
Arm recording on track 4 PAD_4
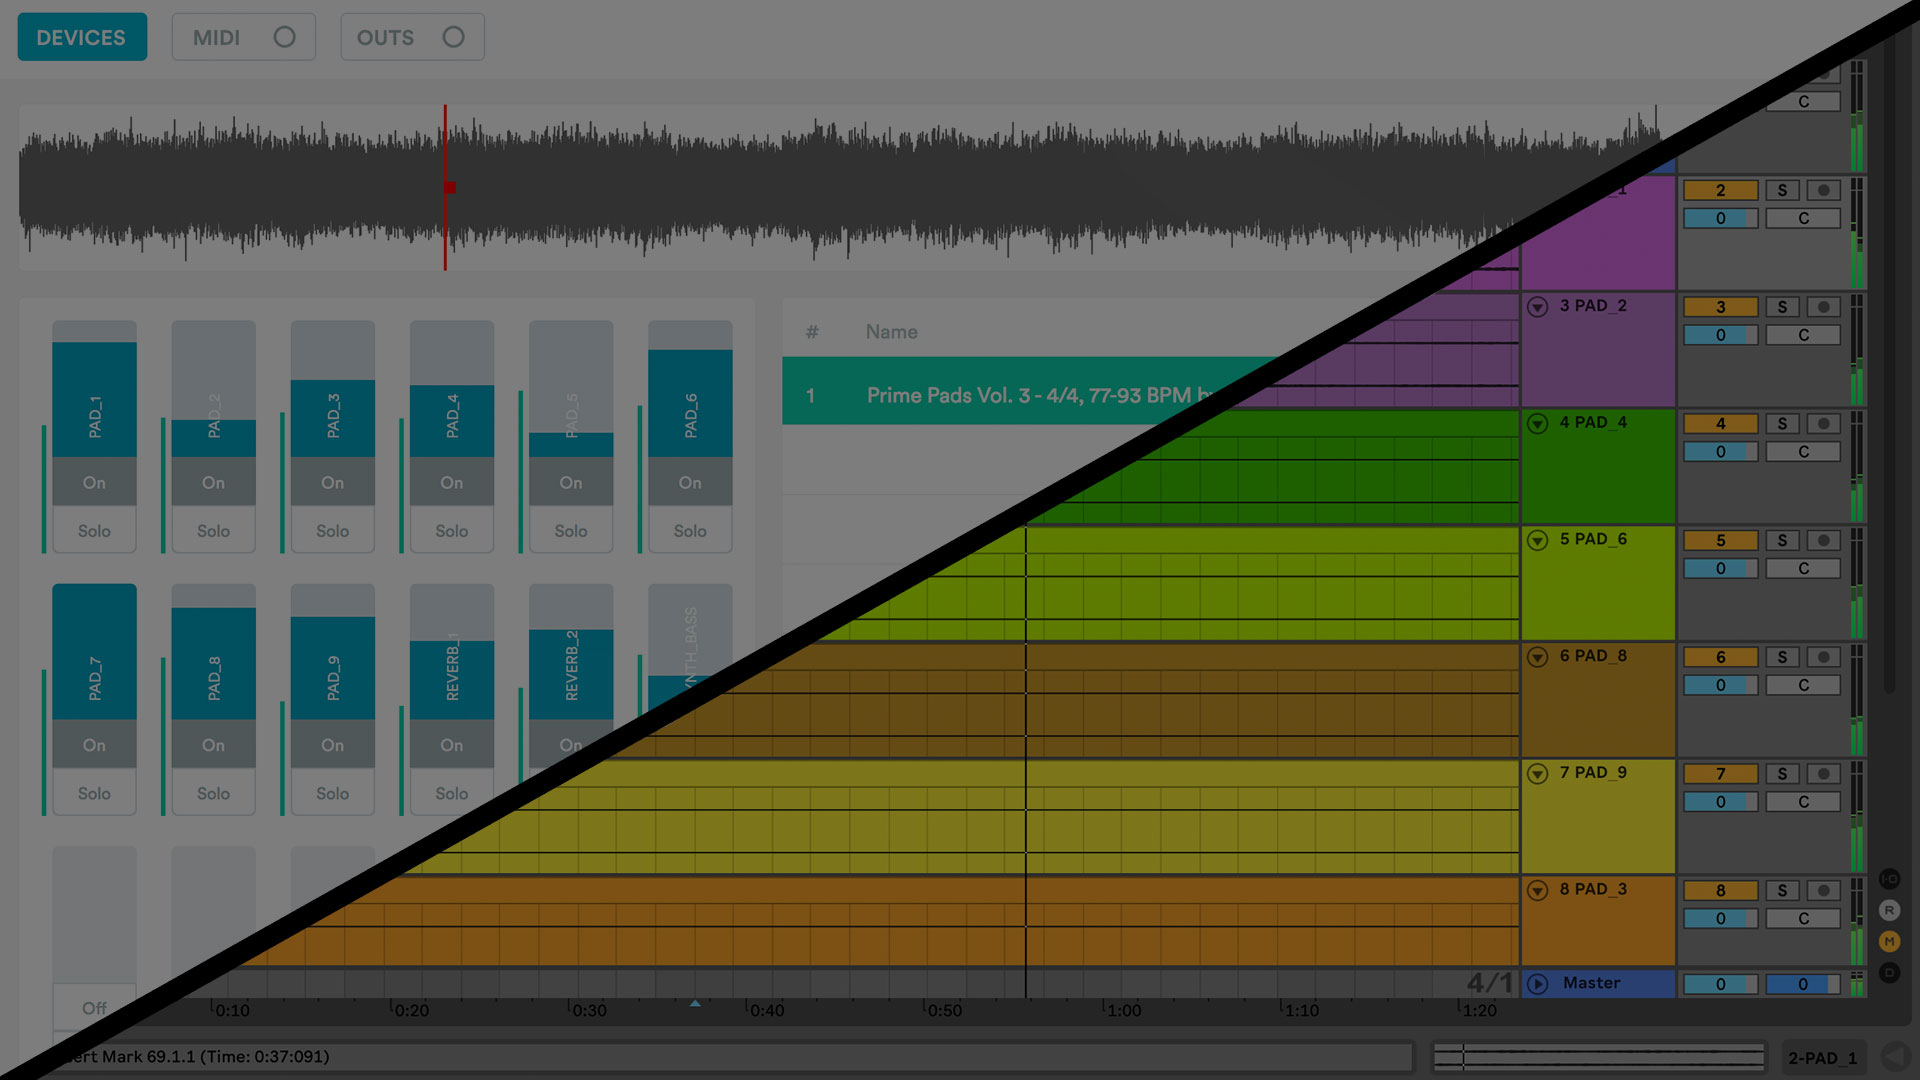(x=1824, y=424)
